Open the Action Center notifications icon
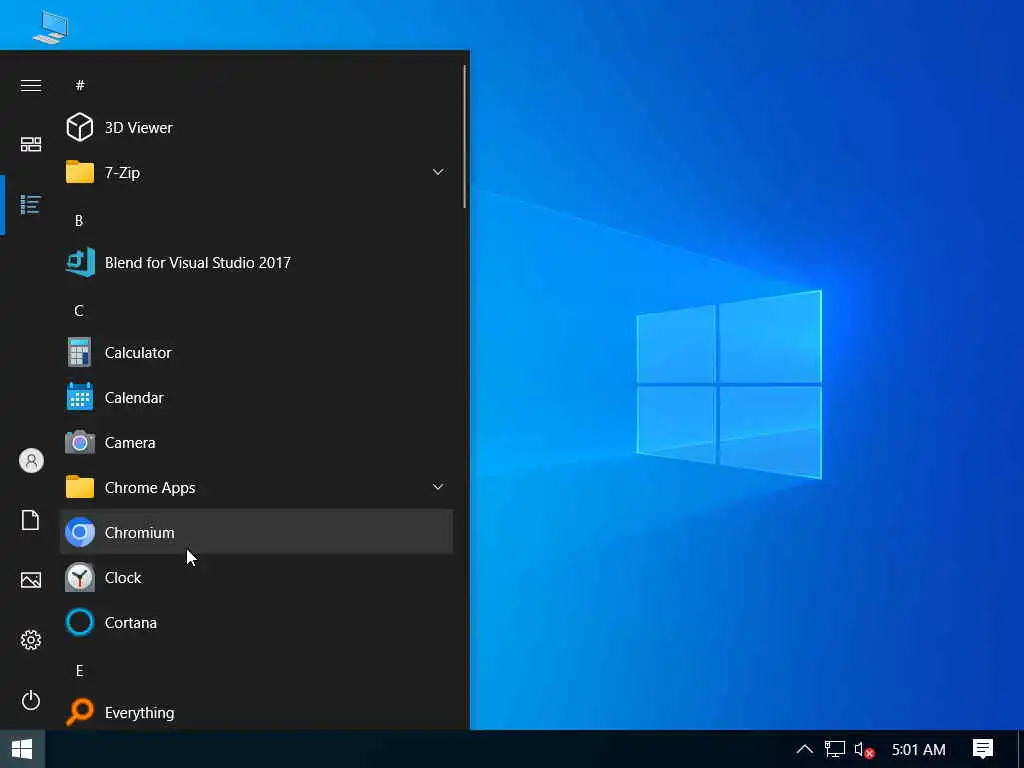The height and width of the screenshot is (768, 1024). (x=982, y=749)
